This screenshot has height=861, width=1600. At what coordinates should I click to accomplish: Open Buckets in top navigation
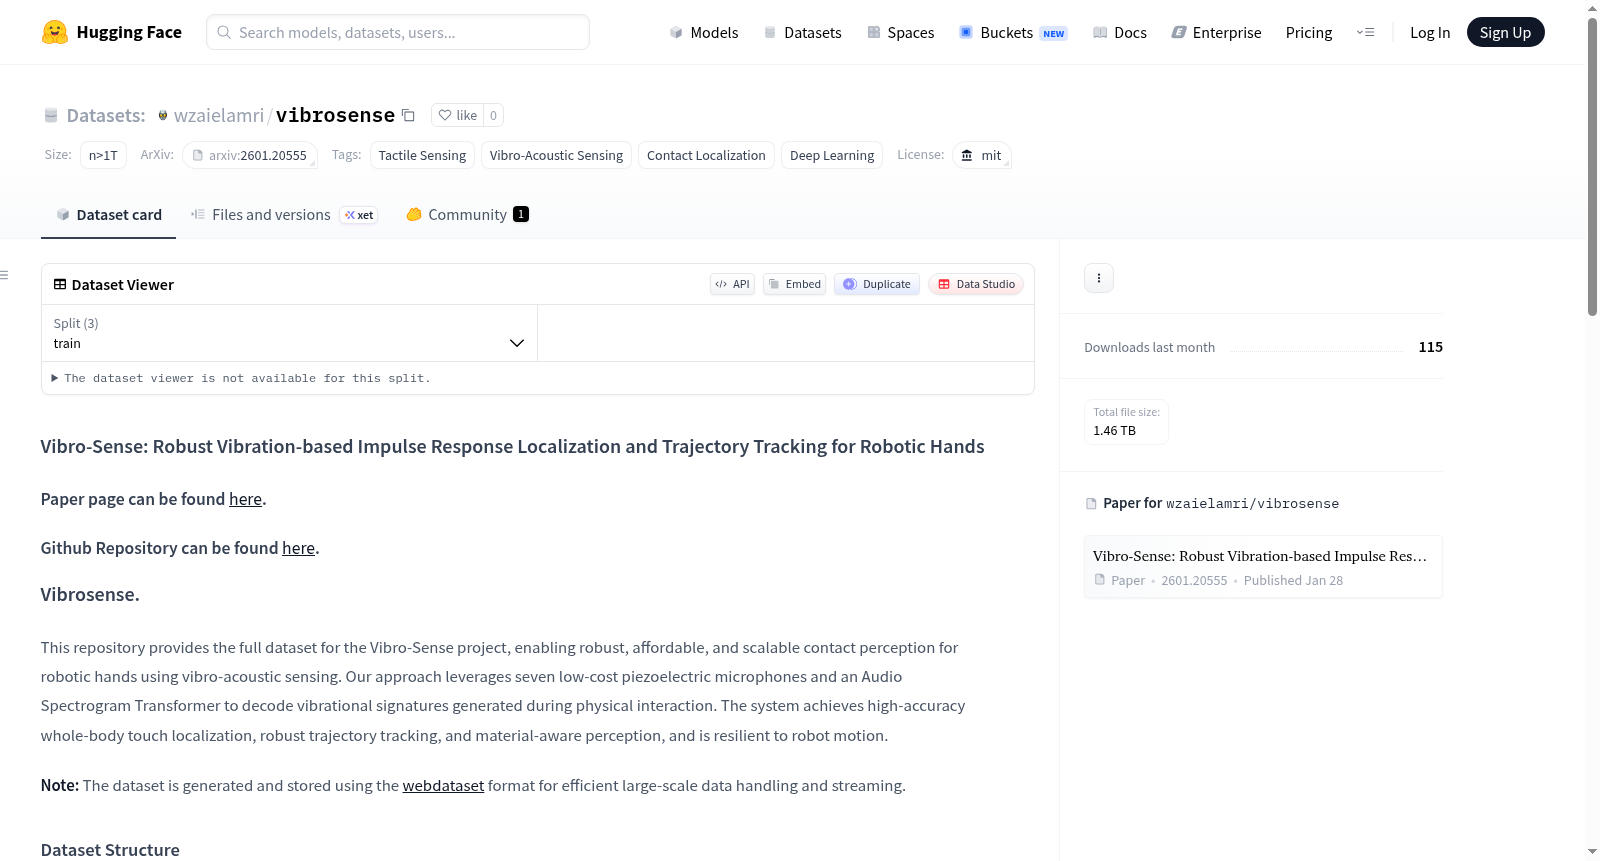point(1013,32)
